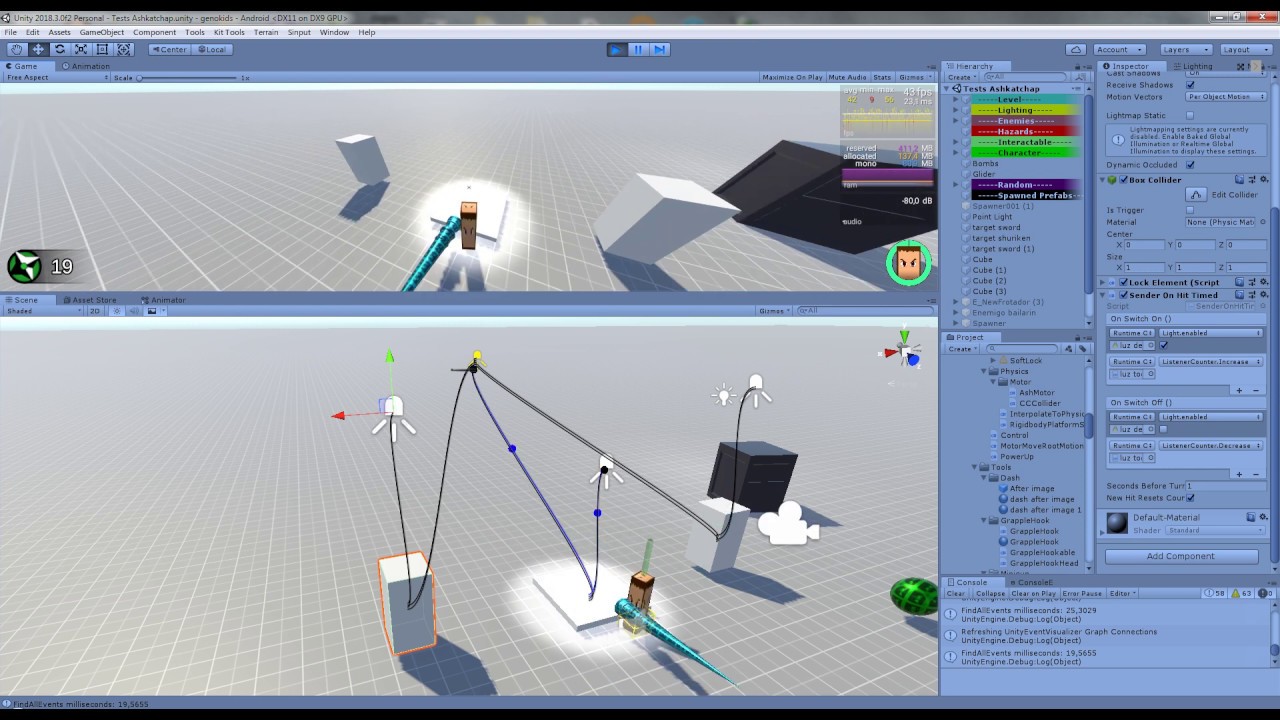Disable Lock Element script checkbox
1280x720 pixels.
click(1123, 282)
